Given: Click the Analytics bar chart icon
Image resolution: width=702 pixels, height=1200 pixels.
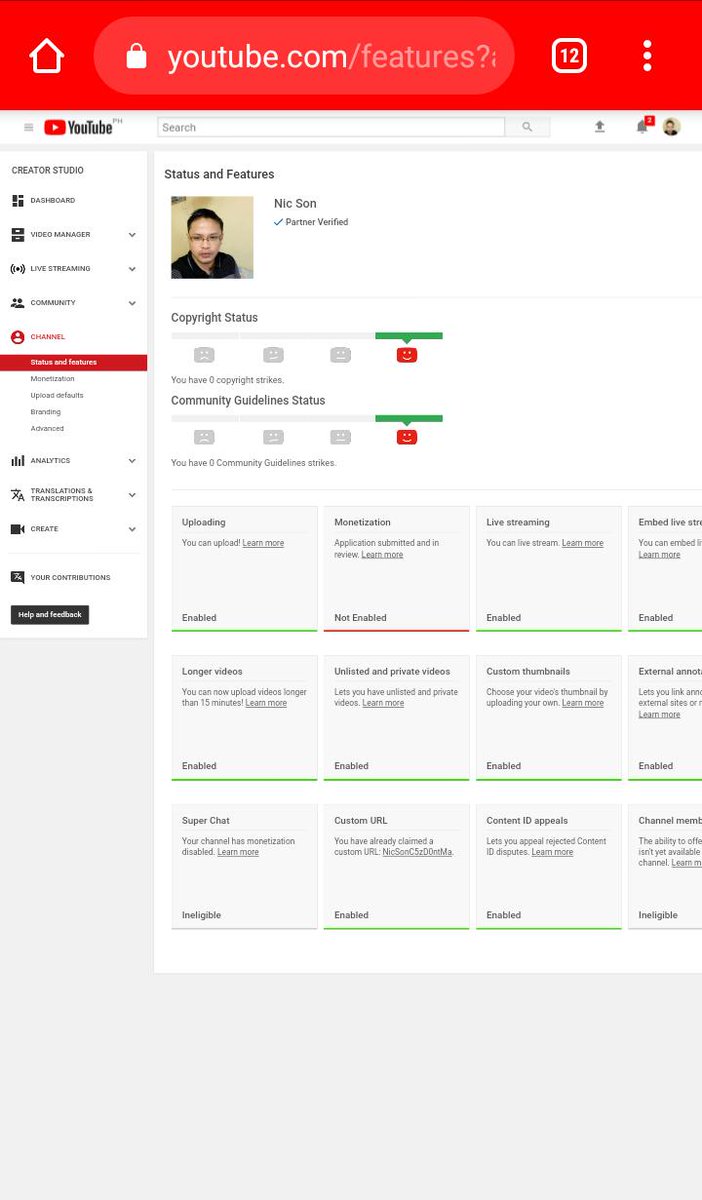Looking at the screenshot, I should [x=18, y=461].
